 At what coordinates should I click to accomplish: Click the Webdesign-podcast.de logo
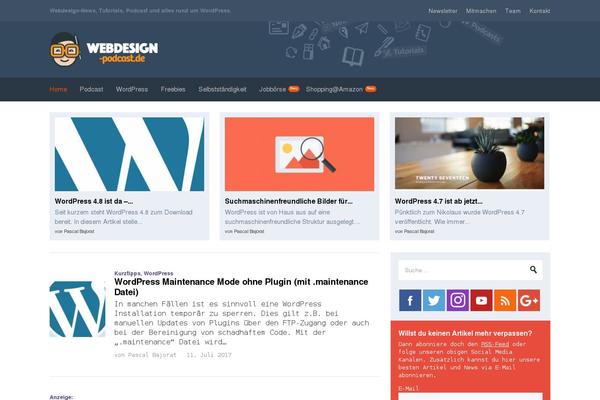[x=104, y=49]
